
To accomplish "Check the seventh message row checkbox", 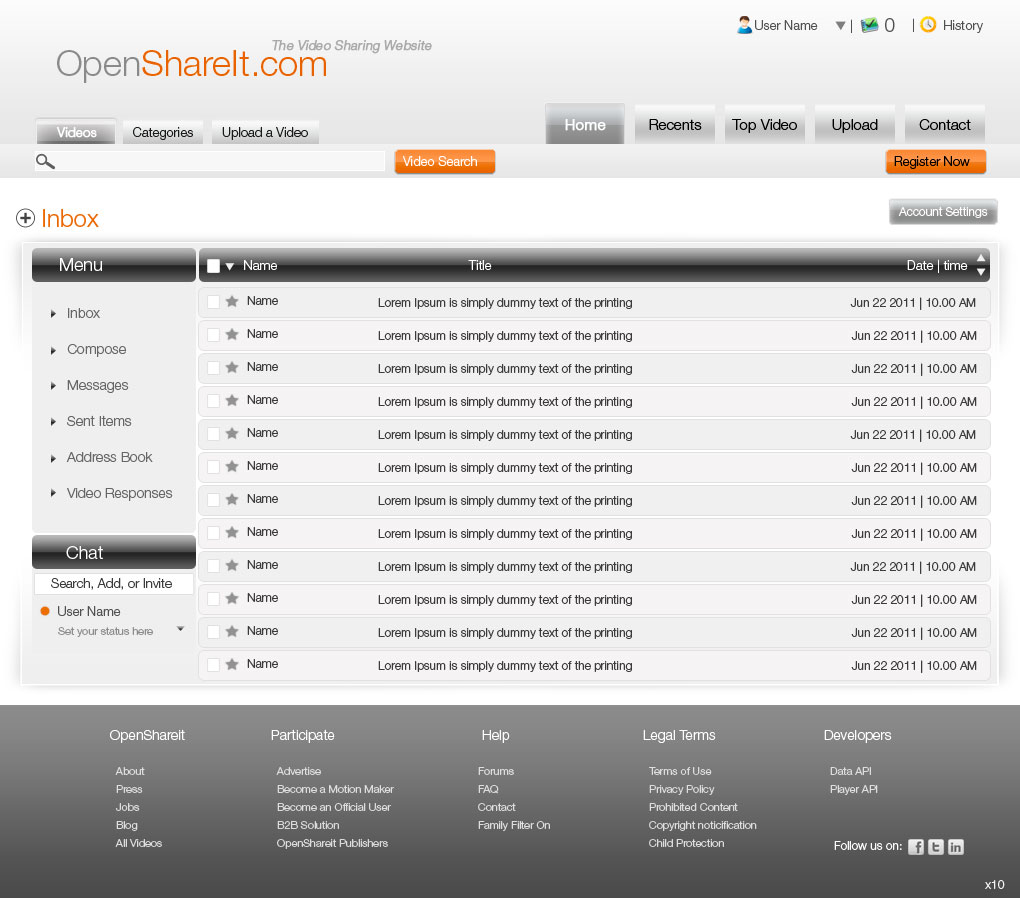I will (213, 500).
